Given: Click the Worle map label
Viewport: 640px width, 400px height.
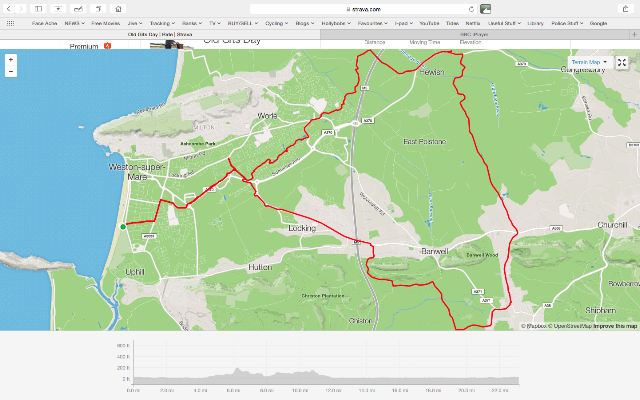Looking at the screenshot, I should tap(267, 116).
